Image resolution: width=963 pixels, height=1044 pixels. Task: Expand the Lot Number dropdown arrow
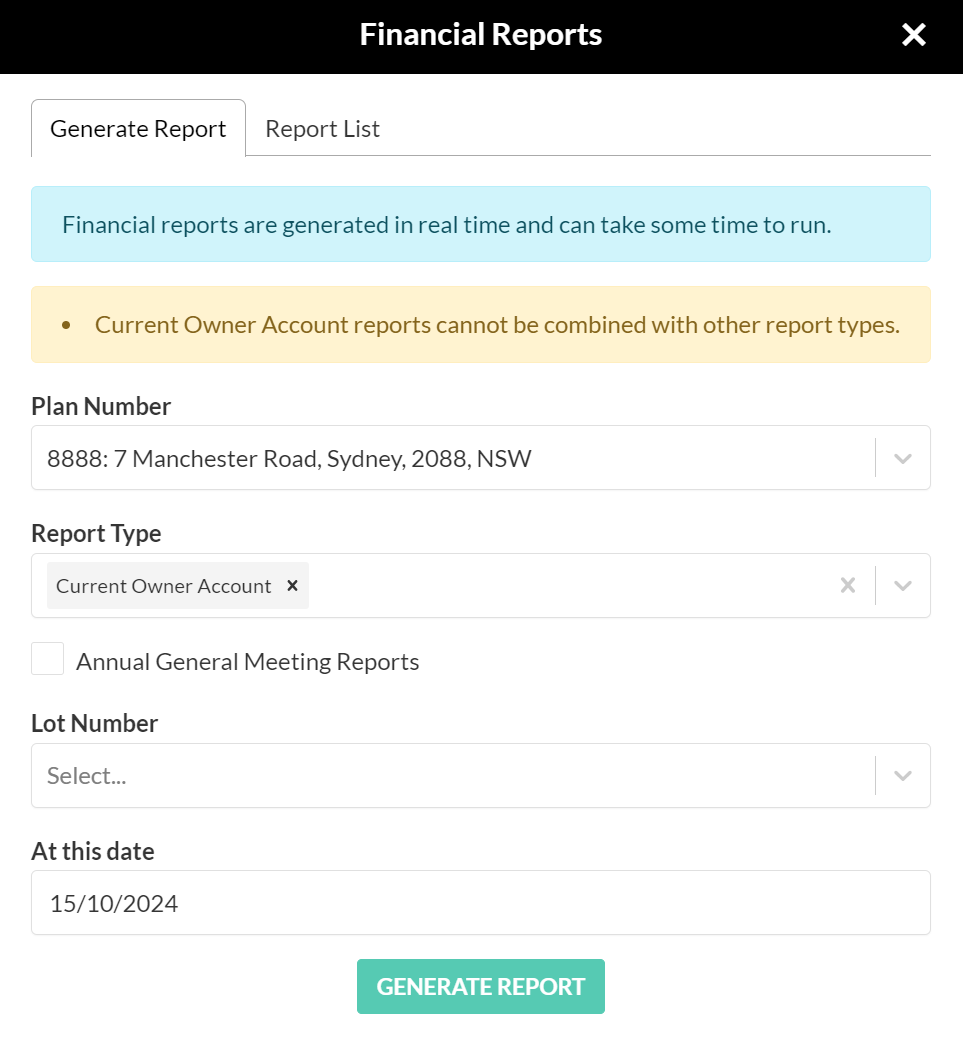coord(902,776)
